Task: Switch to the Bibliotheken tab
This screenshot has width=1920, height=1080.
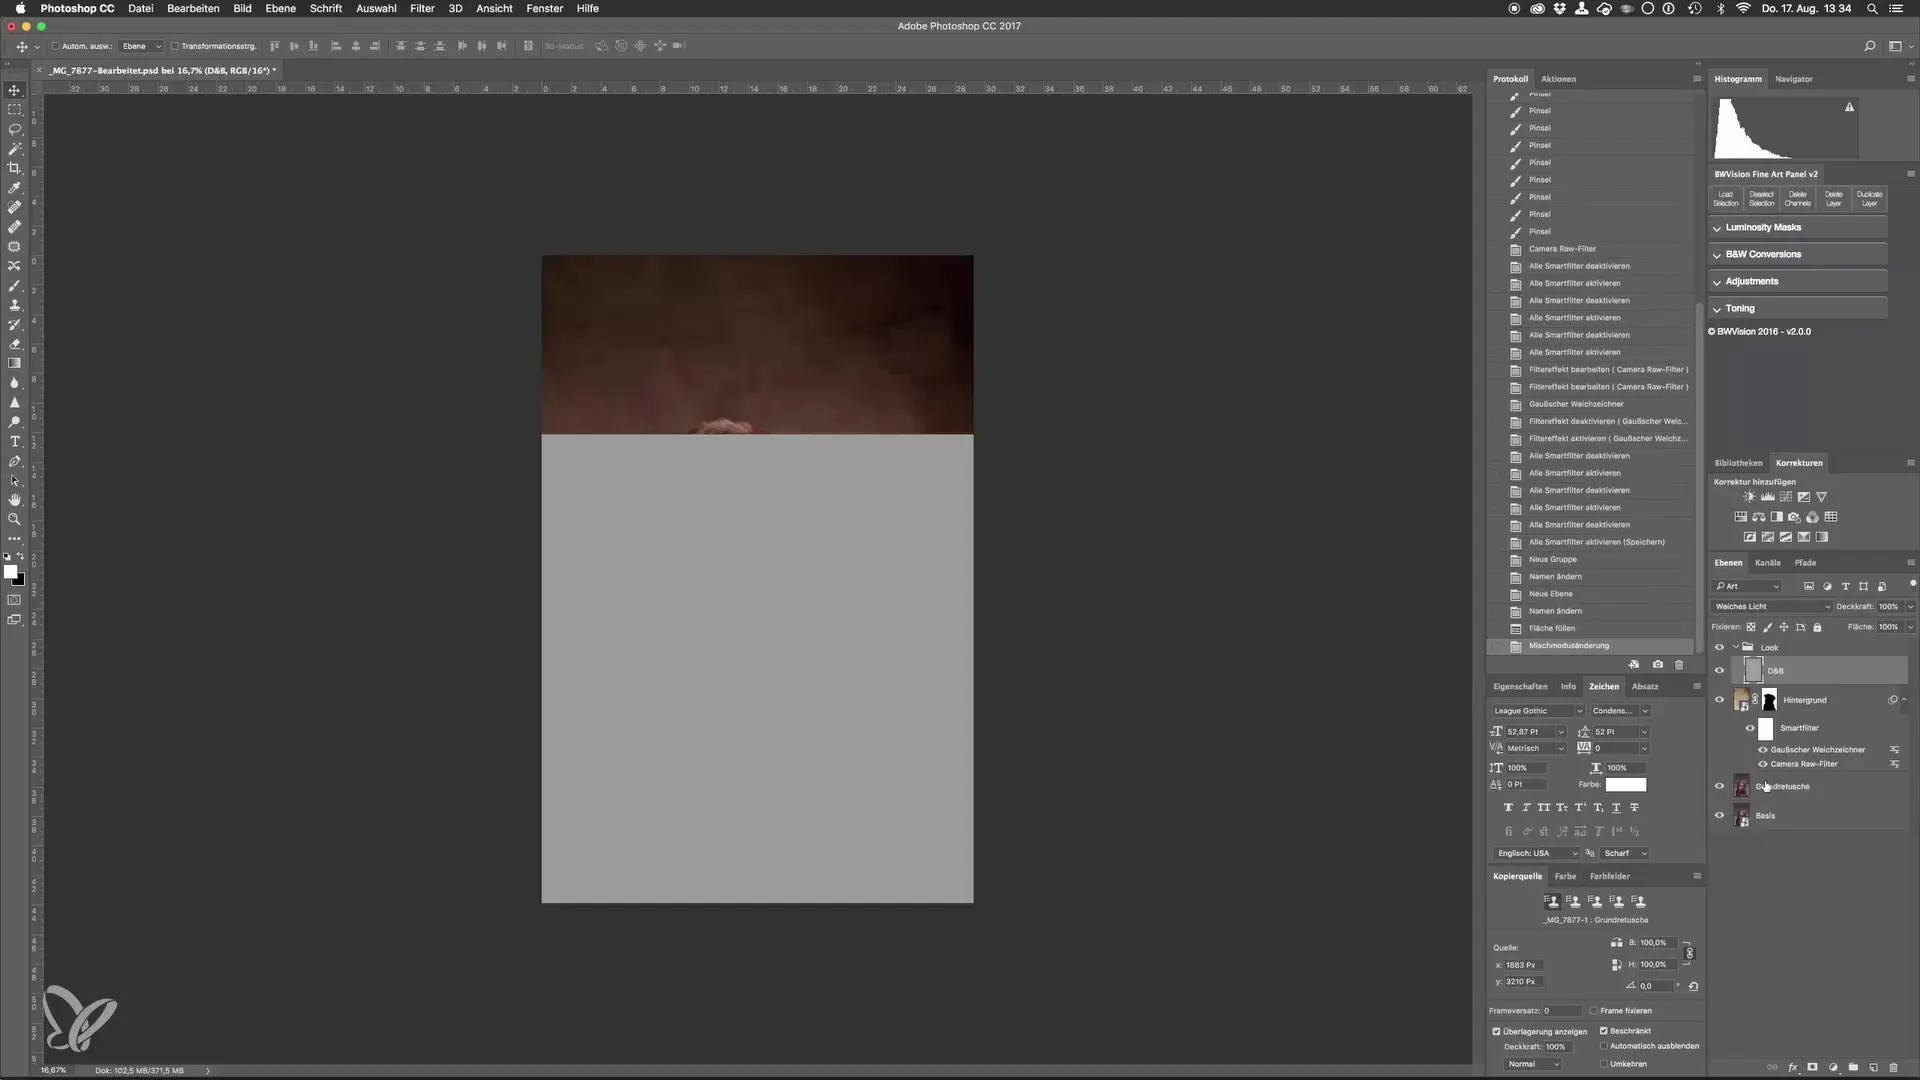Action: click(x=1738, y=463)
